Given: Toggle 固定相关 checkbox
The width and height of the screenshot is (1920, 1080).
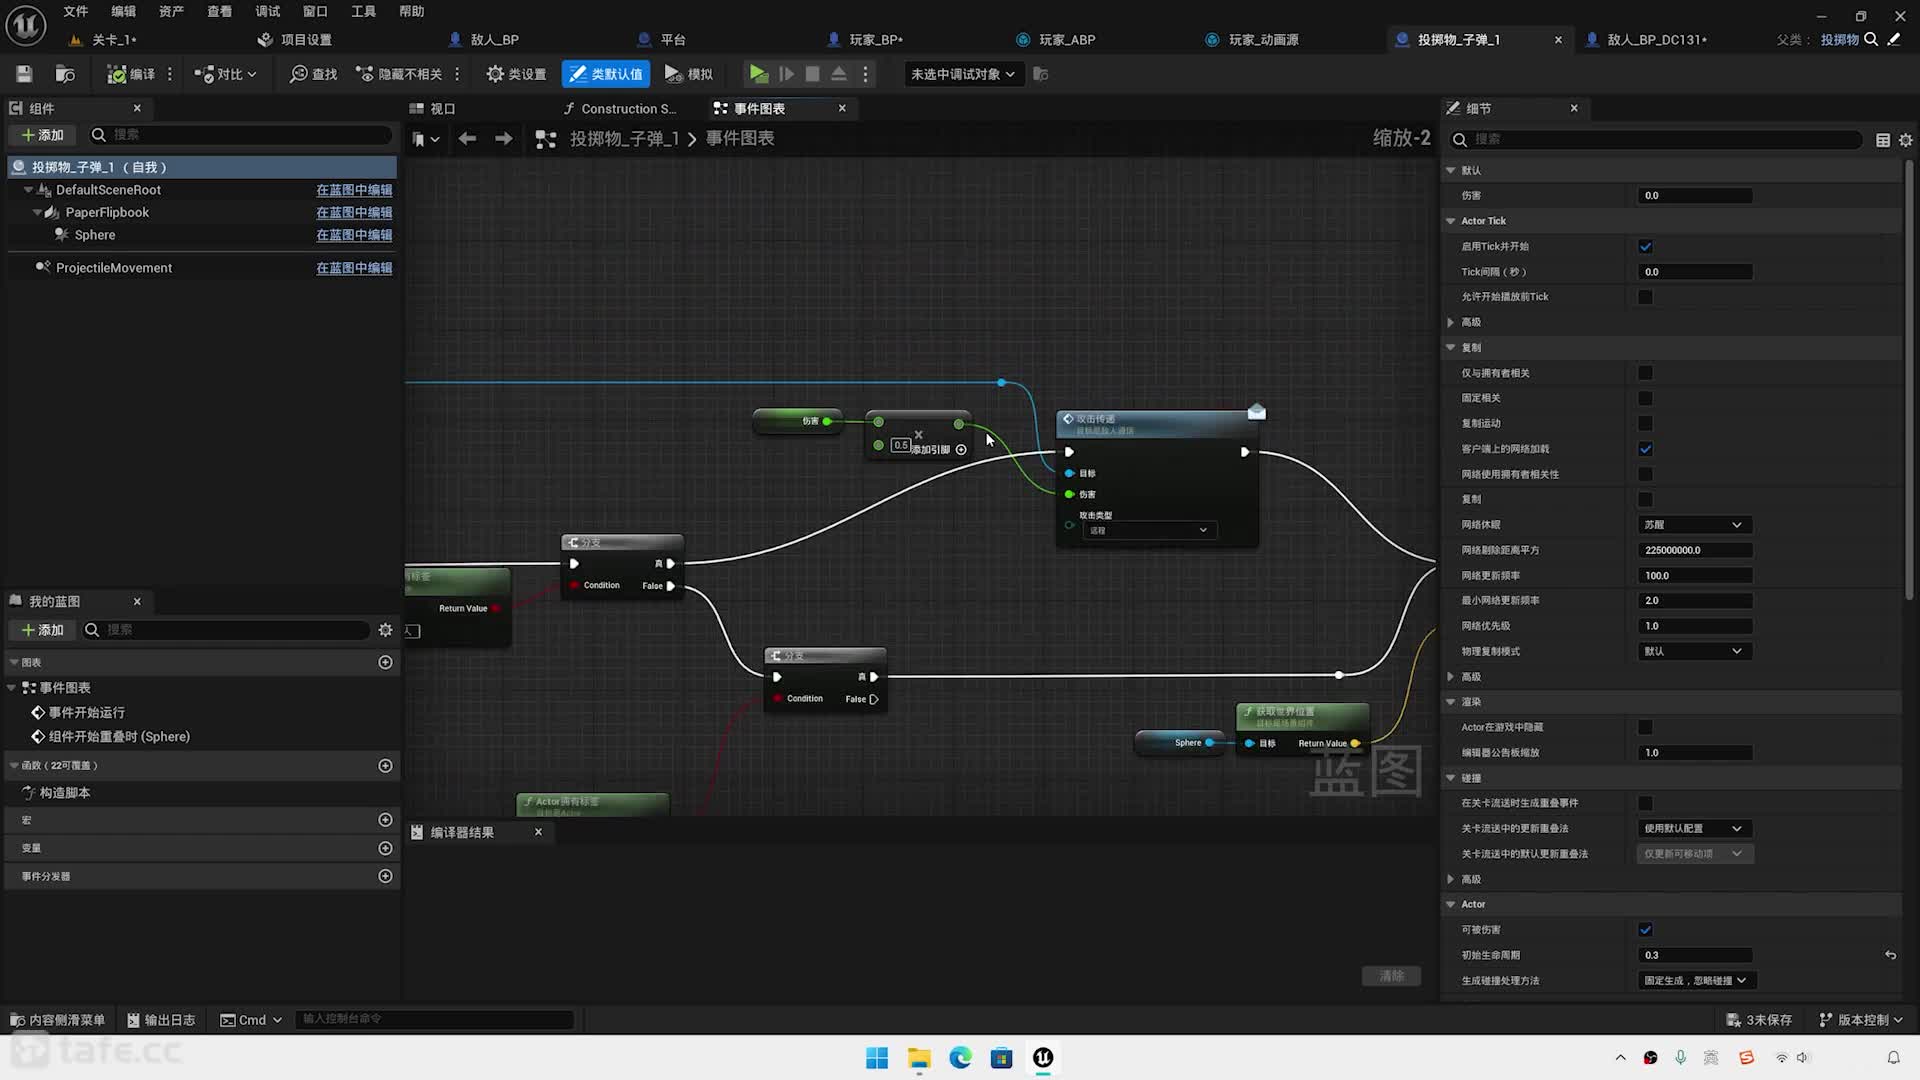Looking at the screenshot, I should coord(1645,398).
